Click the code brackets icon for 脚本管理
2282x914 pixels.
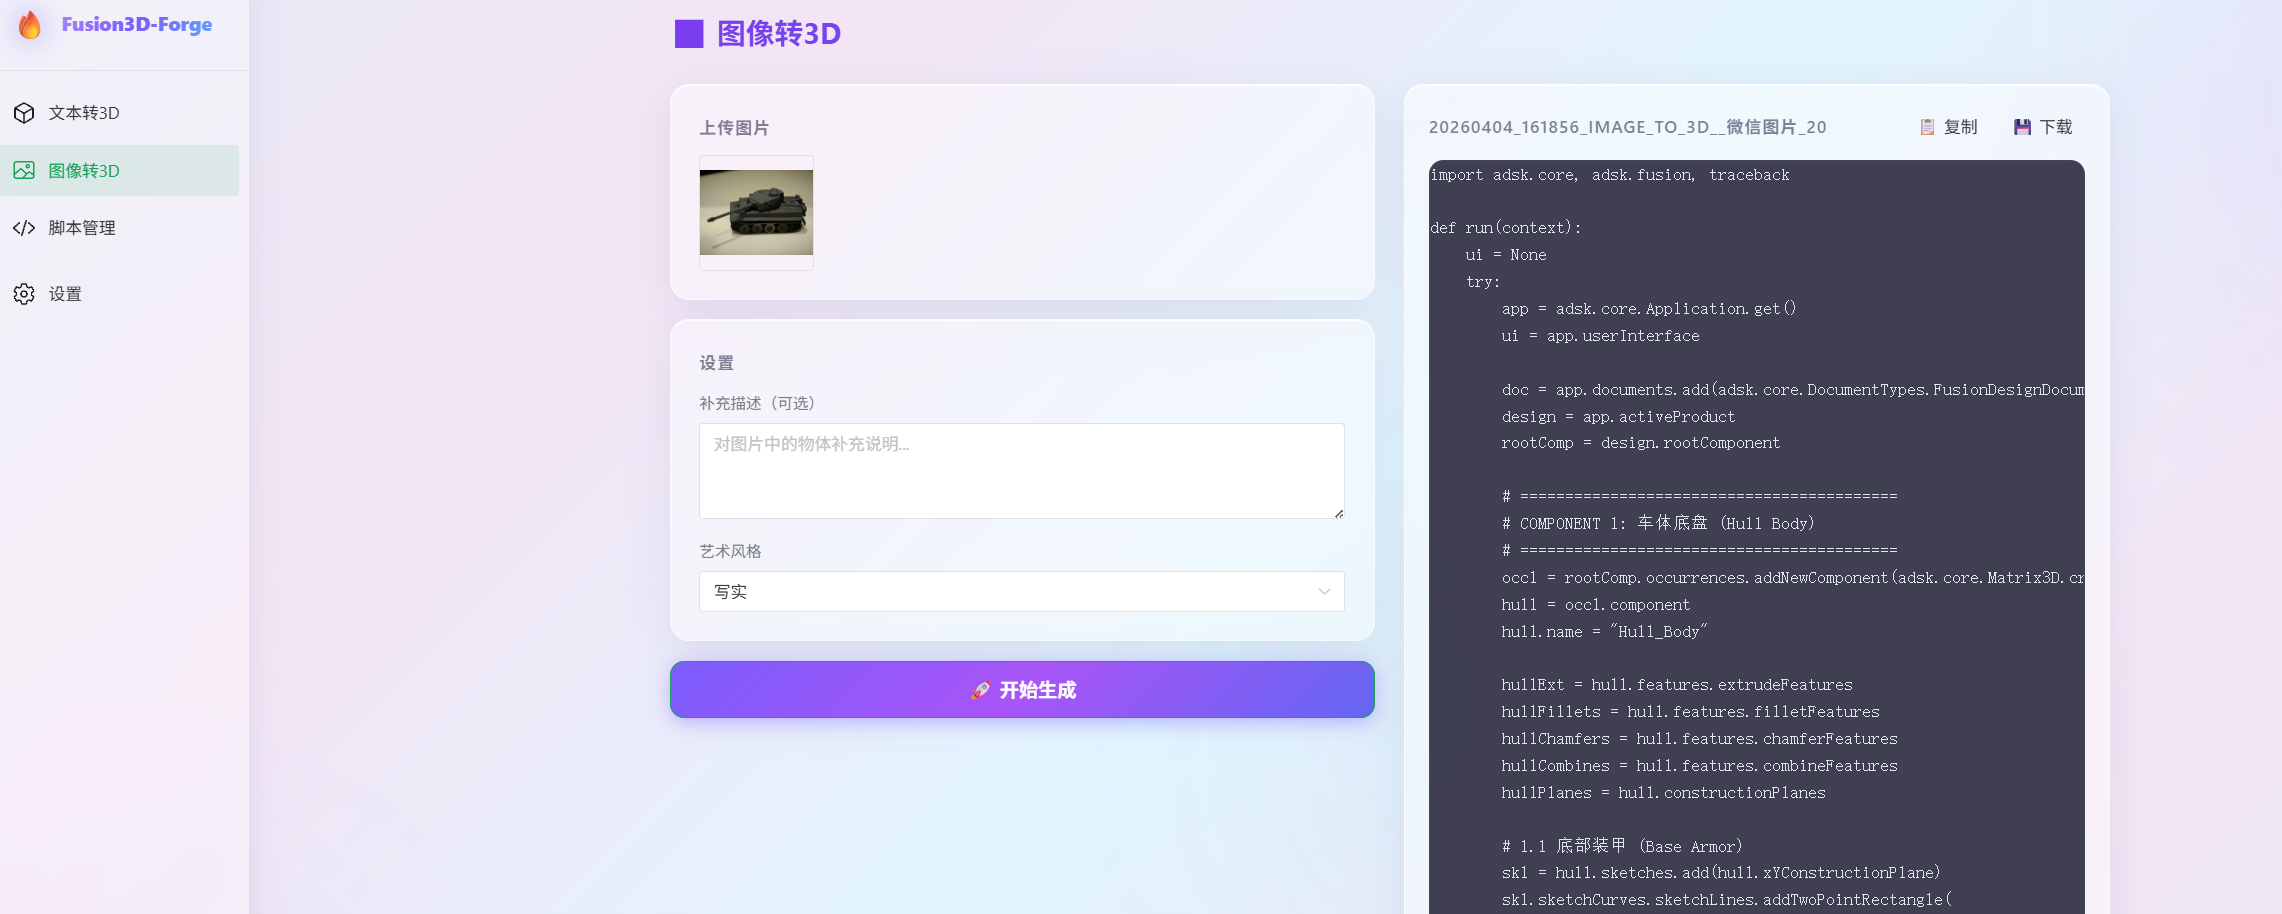24,228
